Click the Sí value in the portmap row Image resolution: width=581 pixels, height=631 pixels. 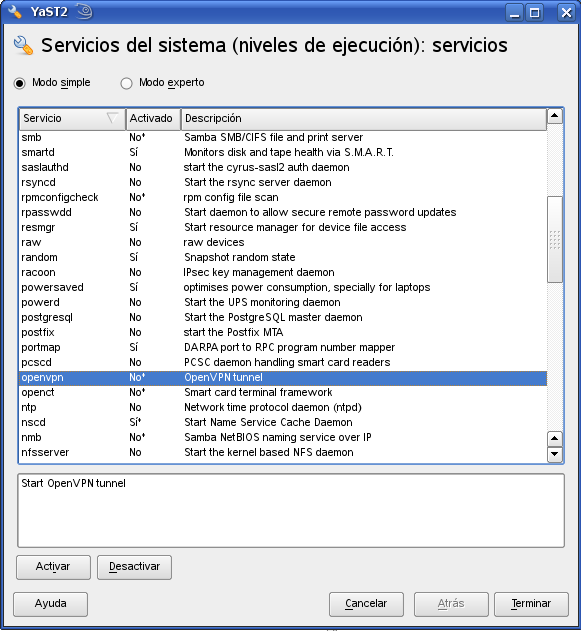tap(134, 347)
